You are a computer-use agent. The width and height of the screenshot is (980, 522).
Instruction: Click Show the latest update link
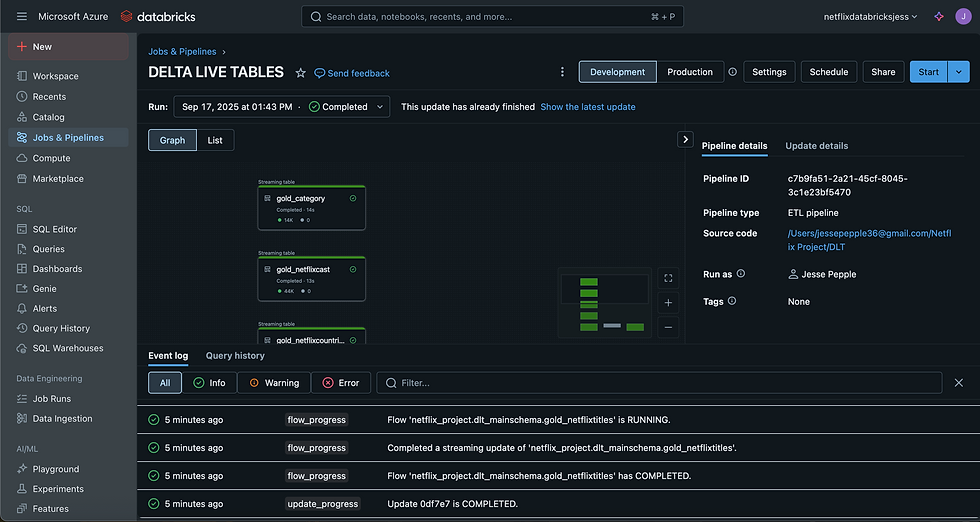pos(587,107)
